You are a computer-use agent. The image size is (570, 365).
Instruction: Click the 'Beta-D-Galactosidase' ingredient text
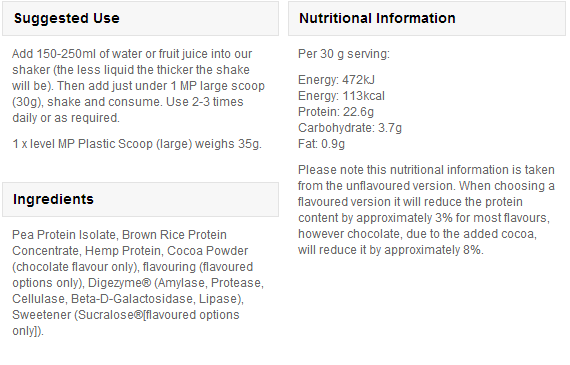click(x=133, y=298)
